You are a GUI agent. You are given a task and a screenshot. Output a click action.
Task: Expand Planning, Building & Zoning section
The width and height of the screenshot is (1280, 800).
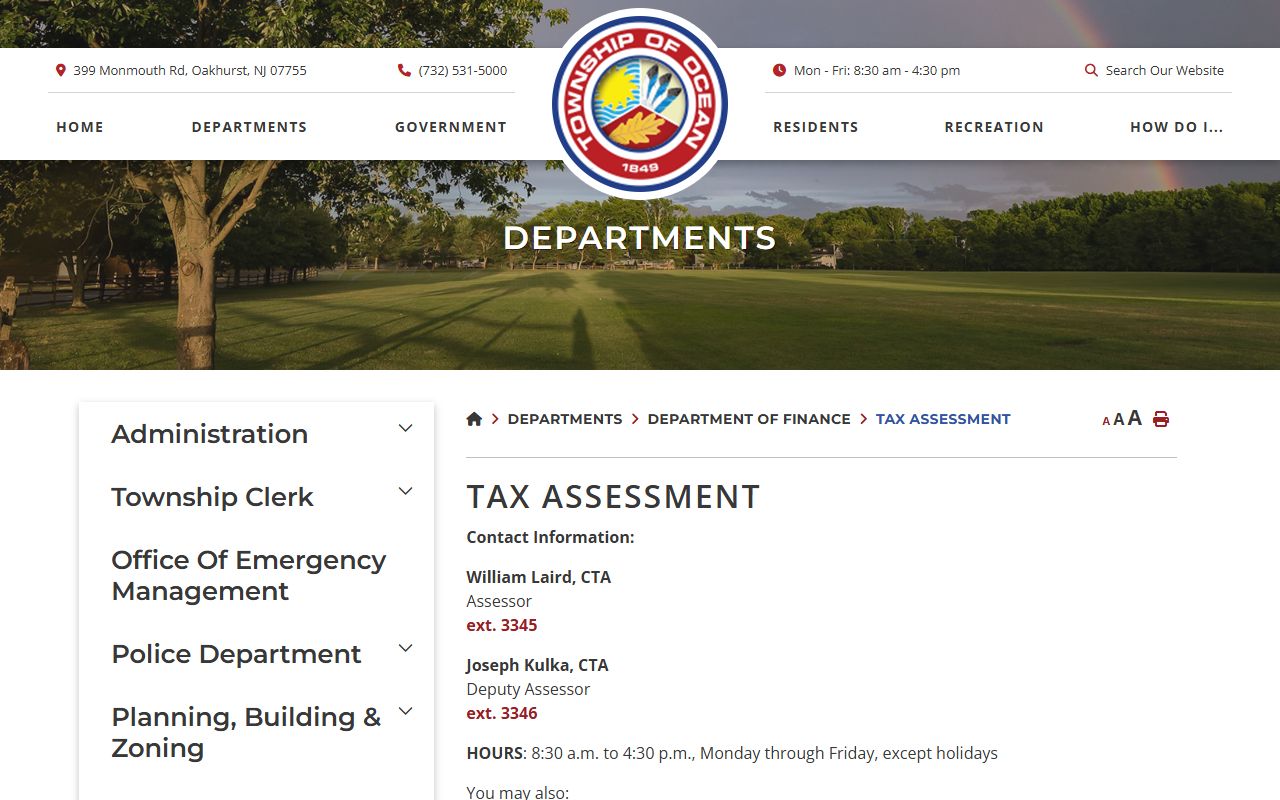(405, 711)
